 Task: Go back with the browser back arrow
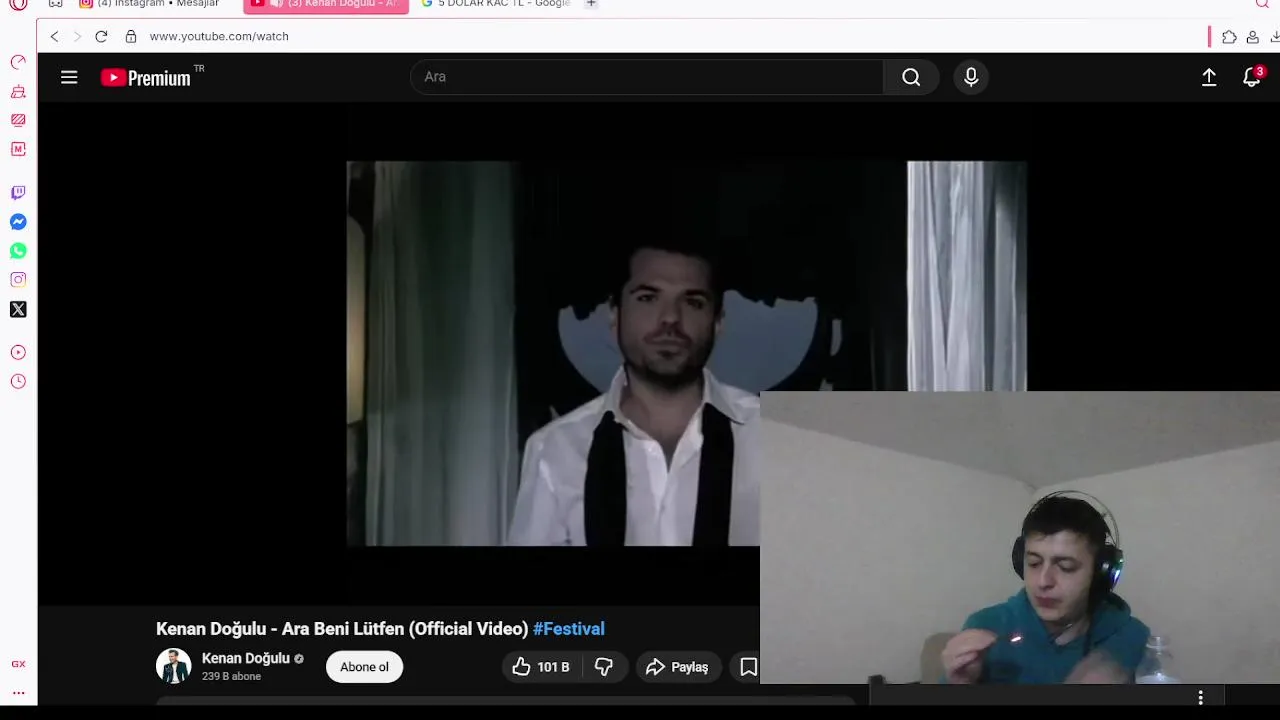[55, 36]
